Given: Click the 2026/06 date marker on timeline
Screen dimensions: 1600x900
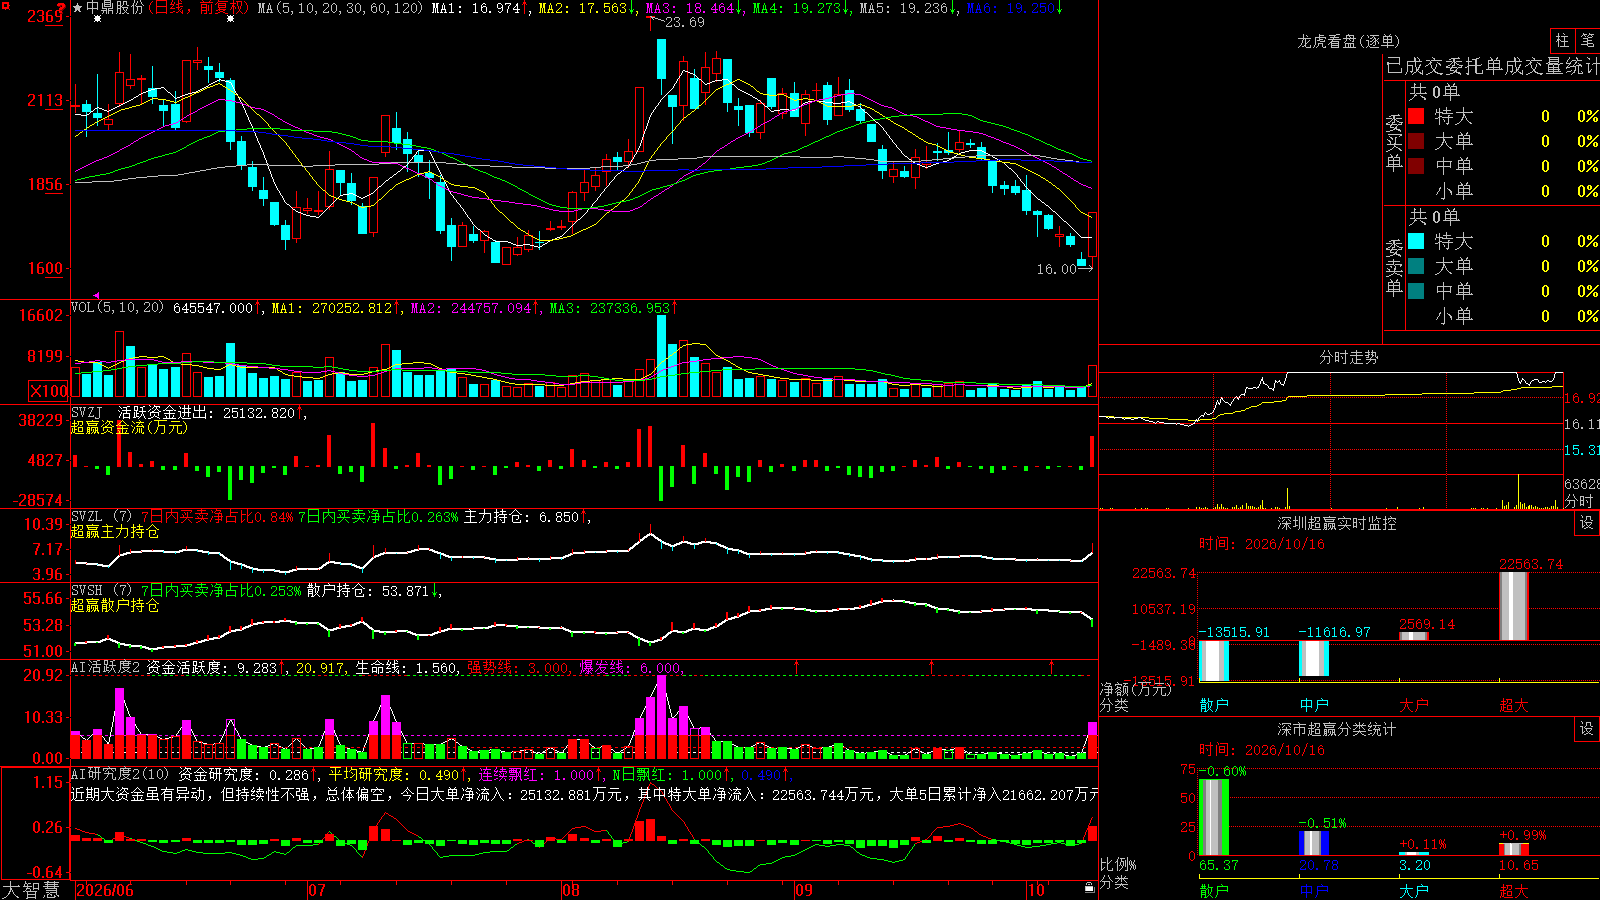Looking at the screenshot, I should click(105, 889).
